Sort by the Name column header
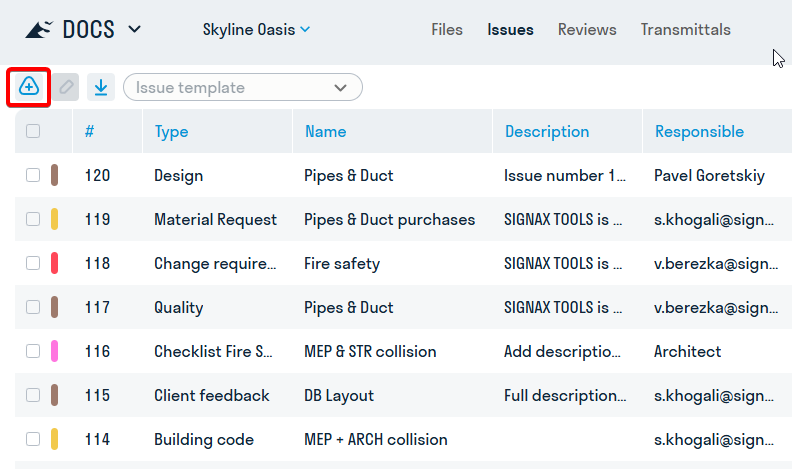Screen dimensions: 792x469 tap(325, 131)
